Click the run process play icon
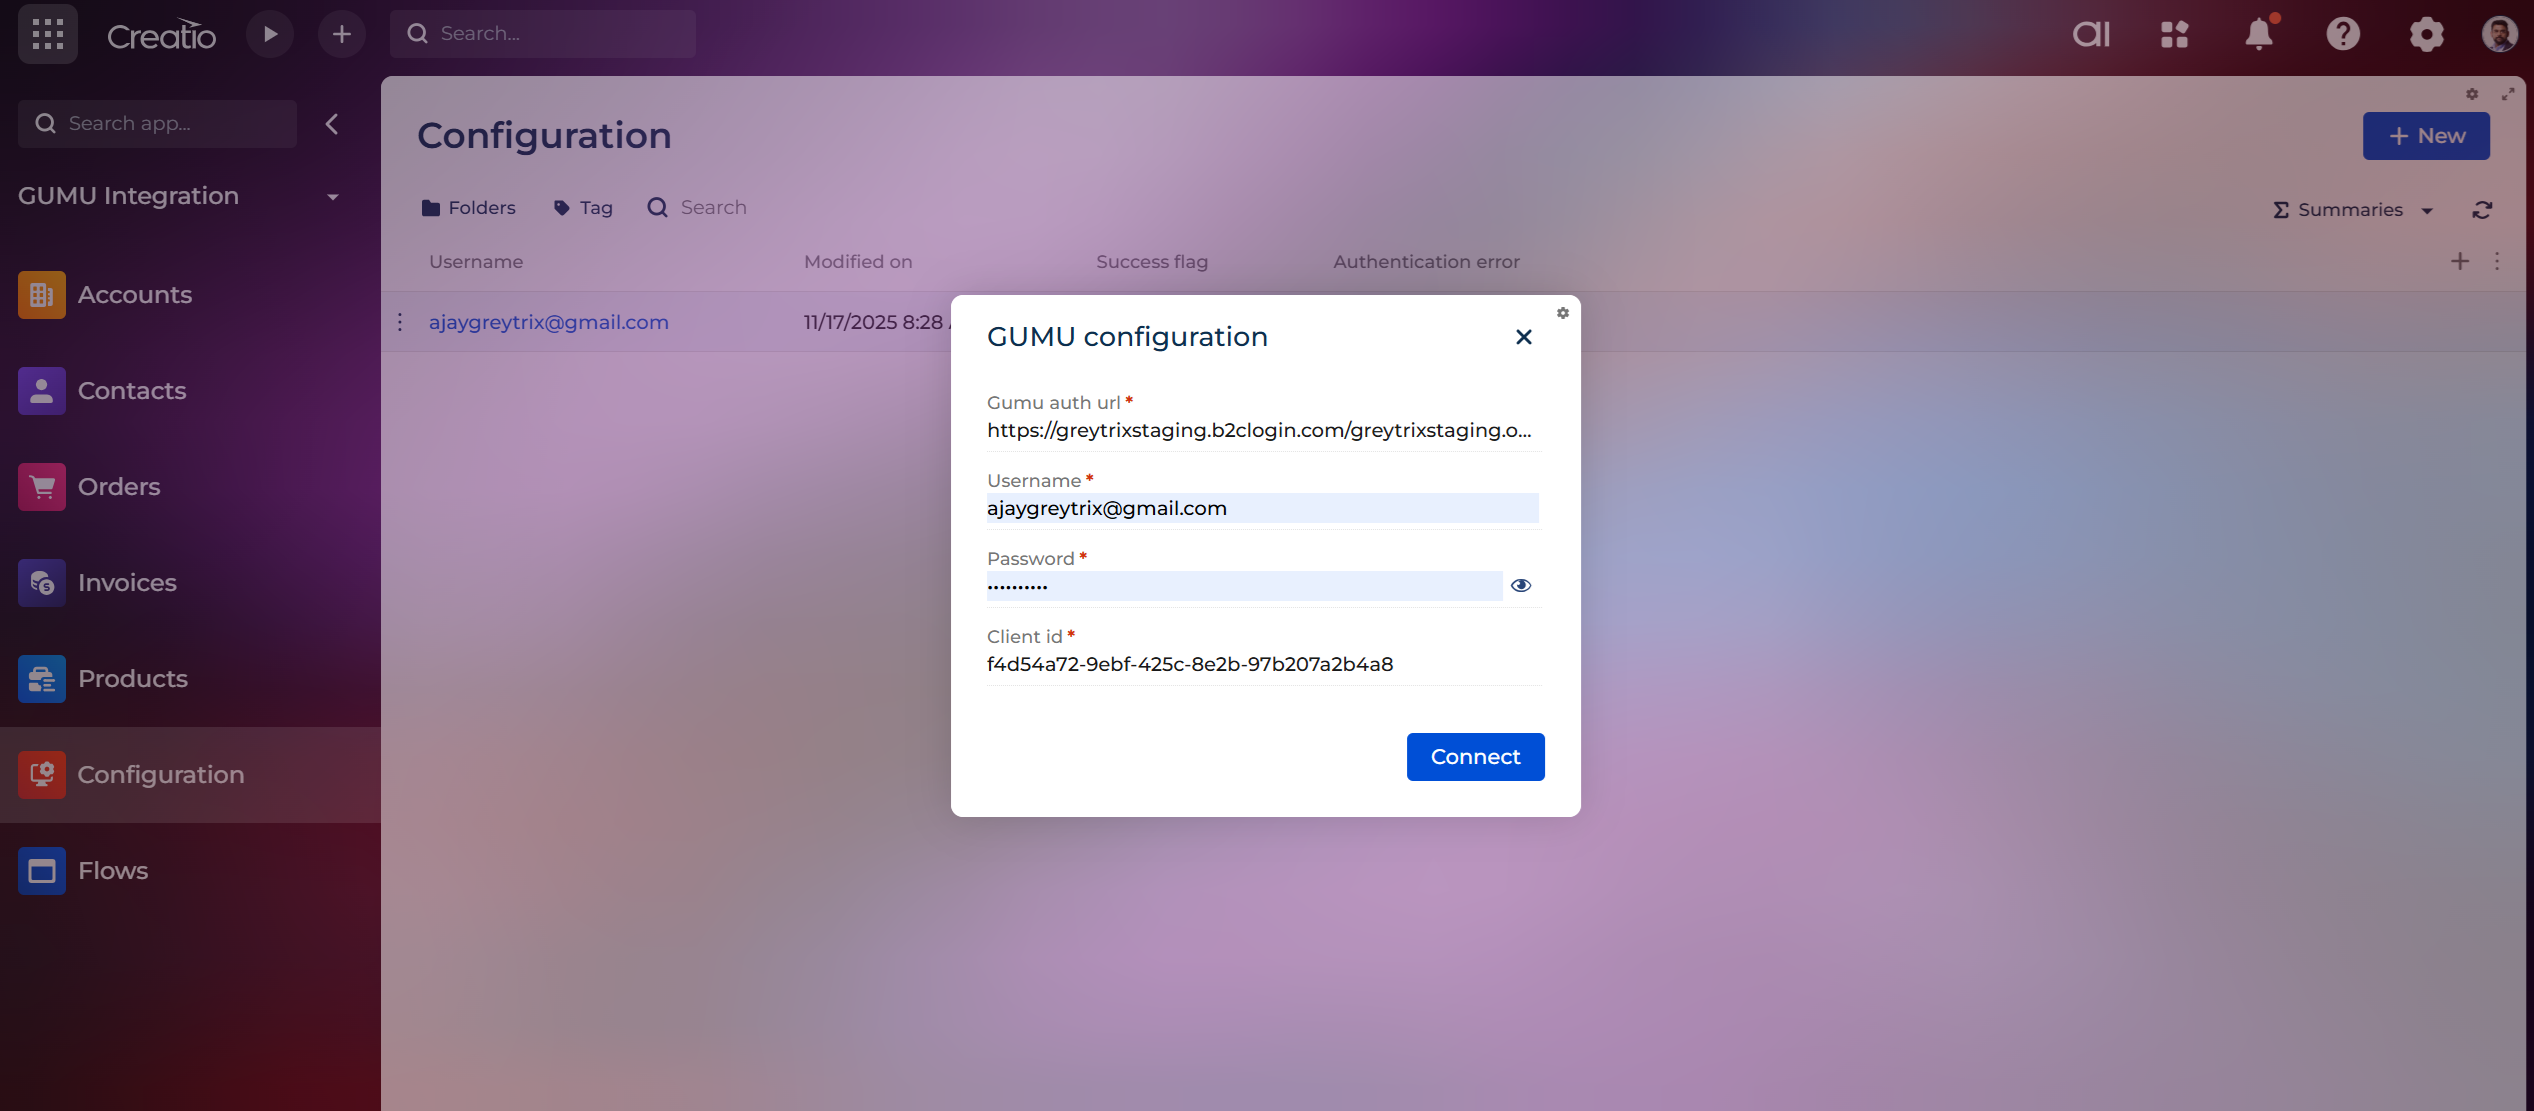This screenshot has height=1111, width=2534. point(270,34)
